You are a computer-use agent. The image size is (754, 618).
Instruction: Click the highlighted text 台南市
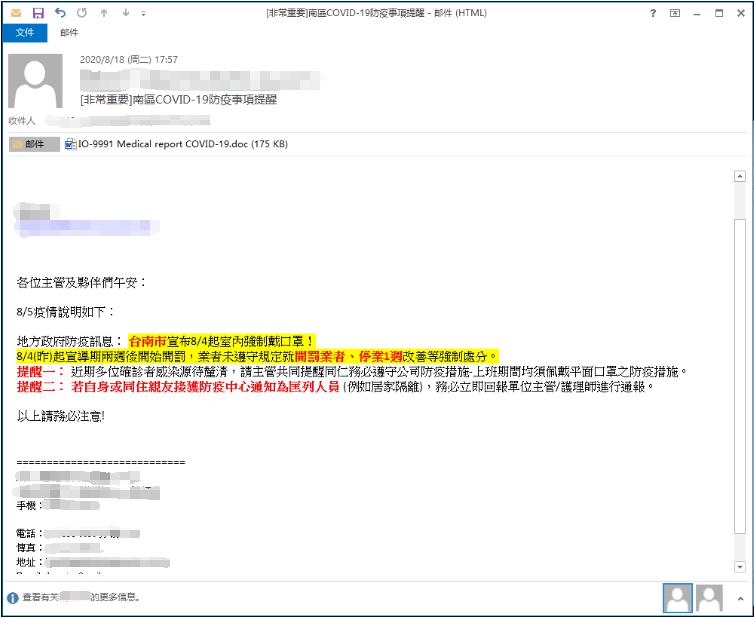tap(147, 341)
